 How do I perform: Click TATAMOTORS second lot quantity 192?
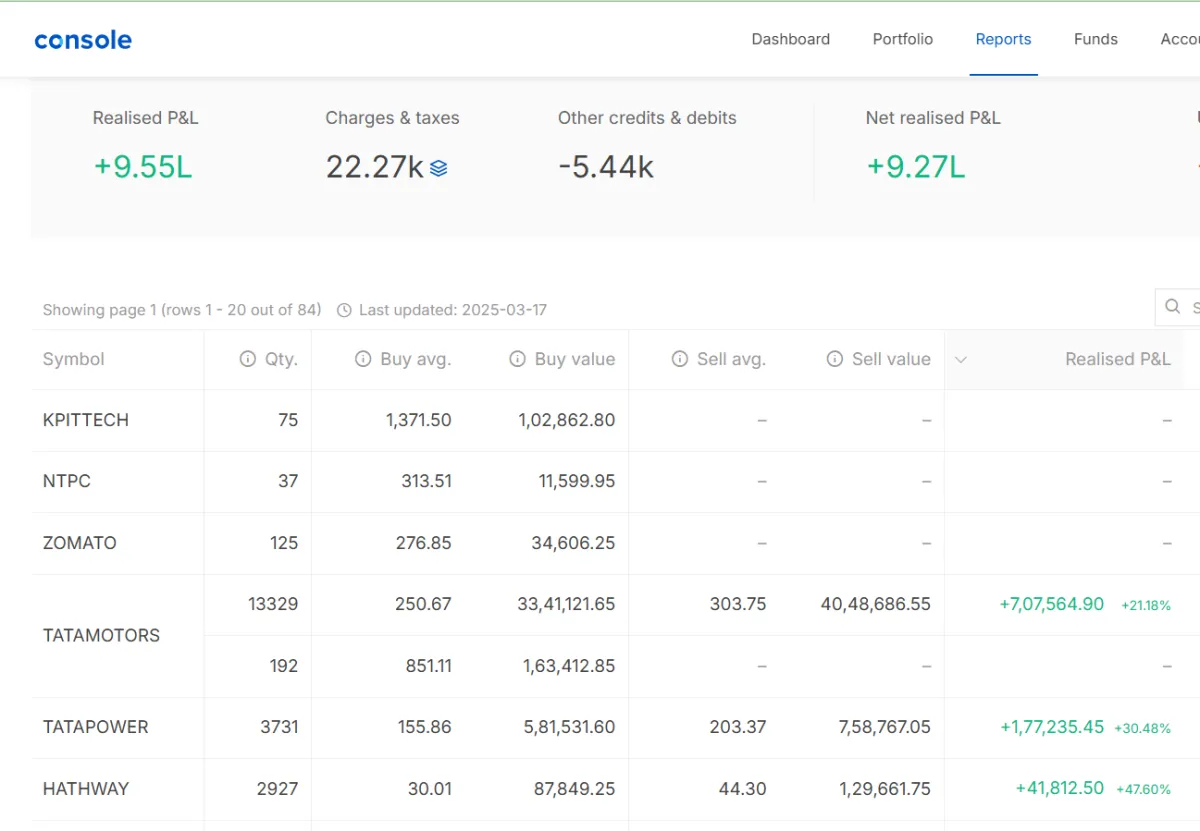pos(284,666)
